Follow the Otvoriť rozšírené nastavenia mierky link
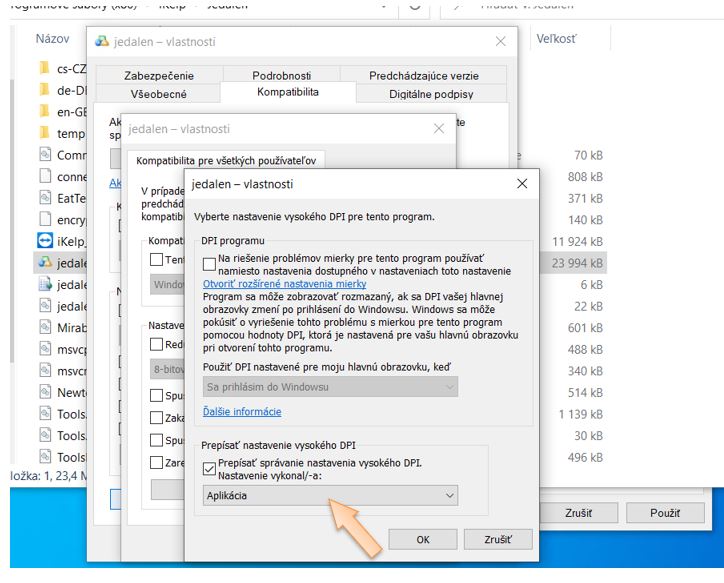 (x=284, y=284)
